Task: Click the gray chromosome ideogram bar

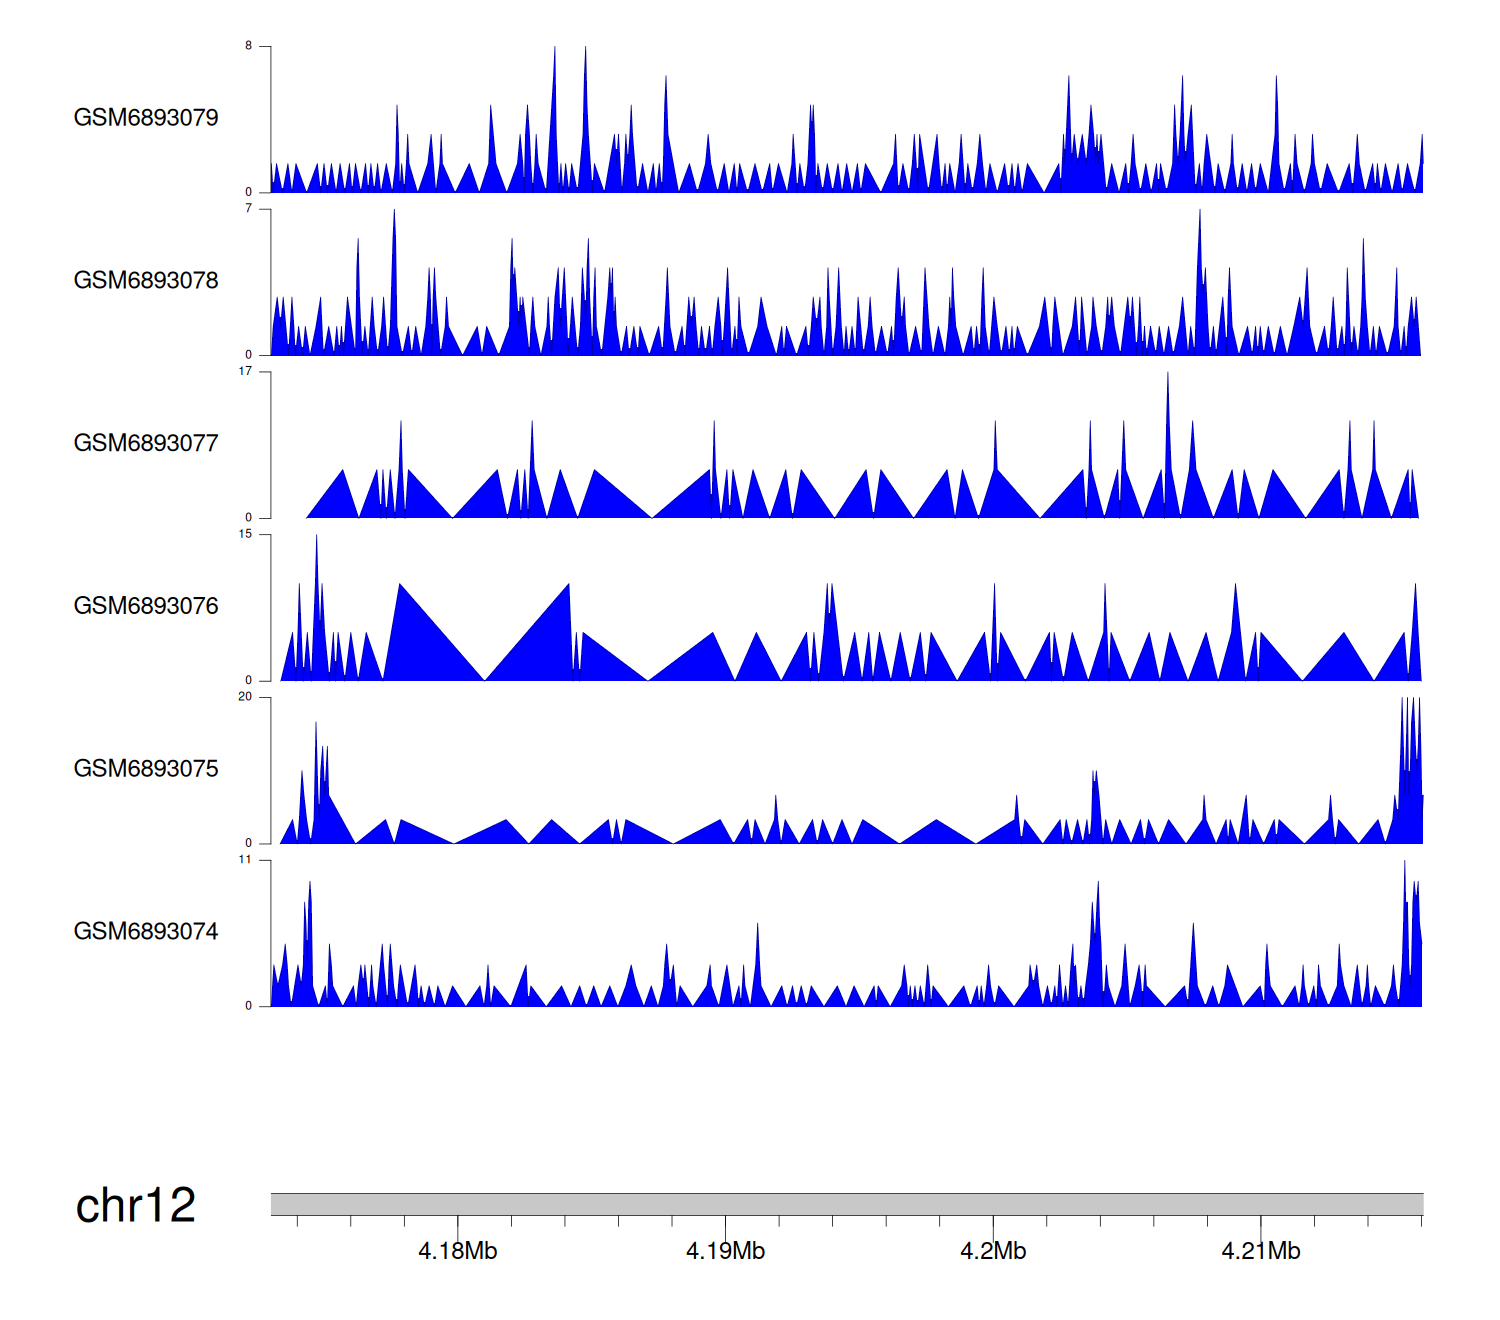Action: tap(846, 1204)
